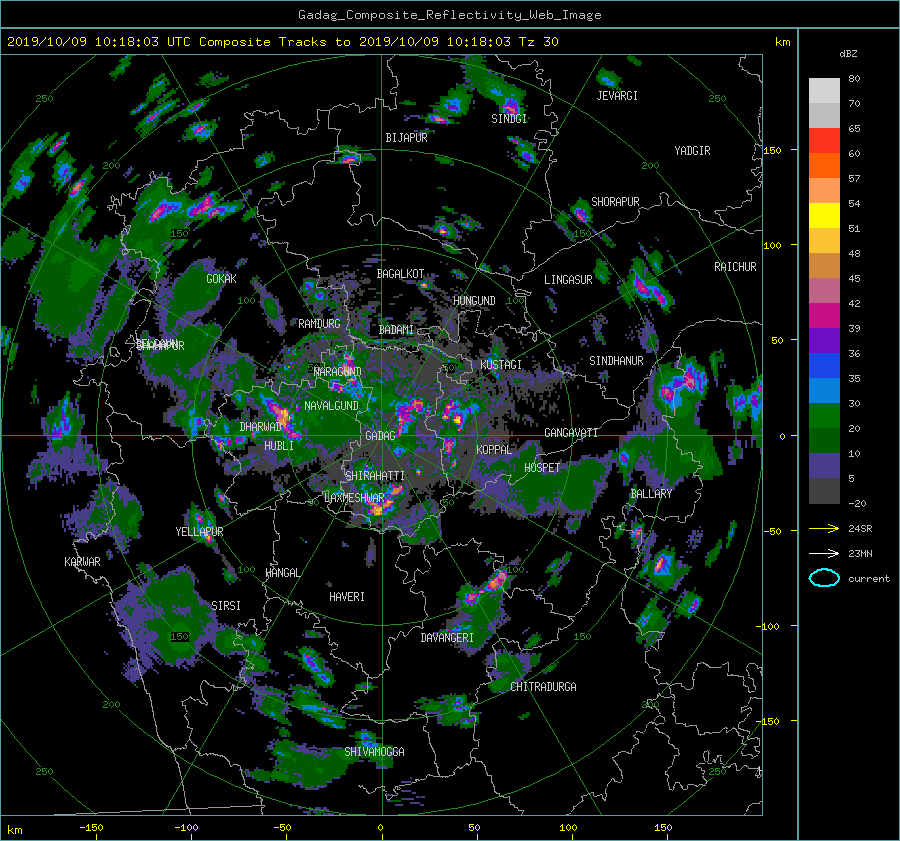Click the DHARWAD city label
900x841 pixels.
coord(261,427)
